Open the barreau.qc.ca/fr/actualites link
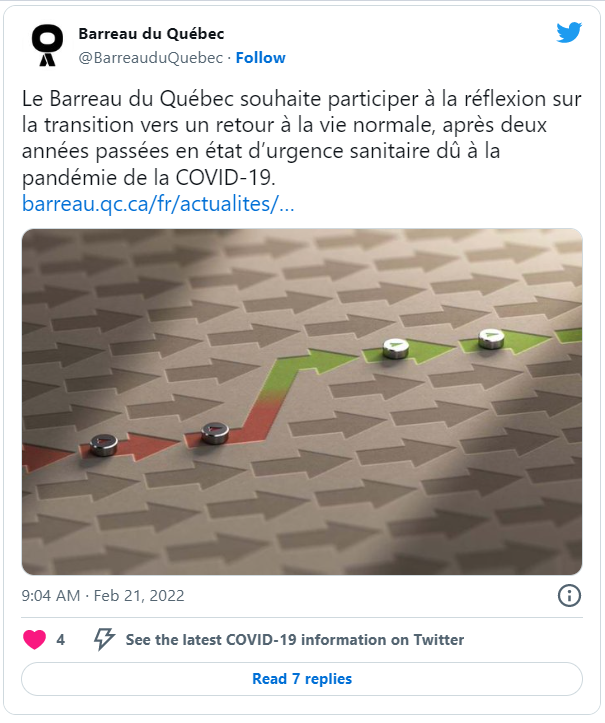 [x=158, y=204]
